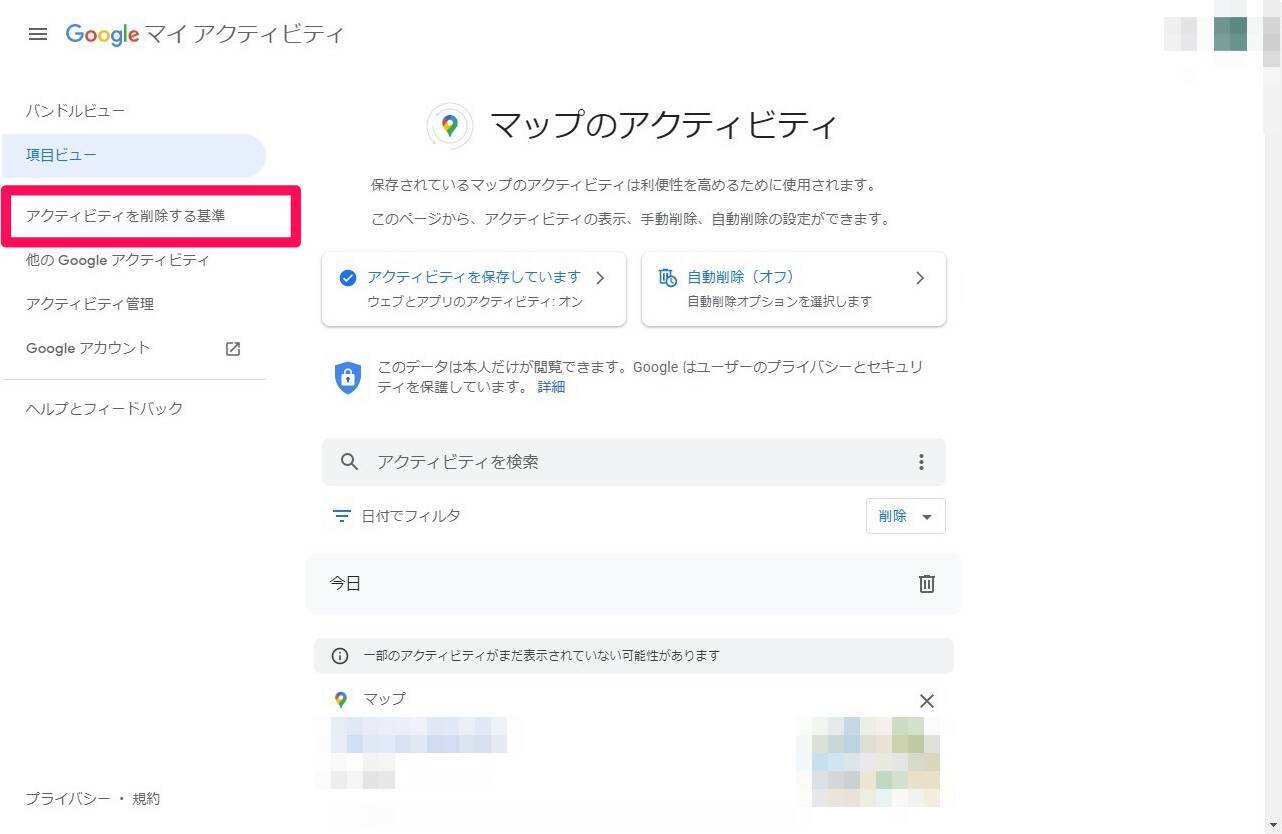
Task: Open the 削除 dropdown
Action: 905,516
